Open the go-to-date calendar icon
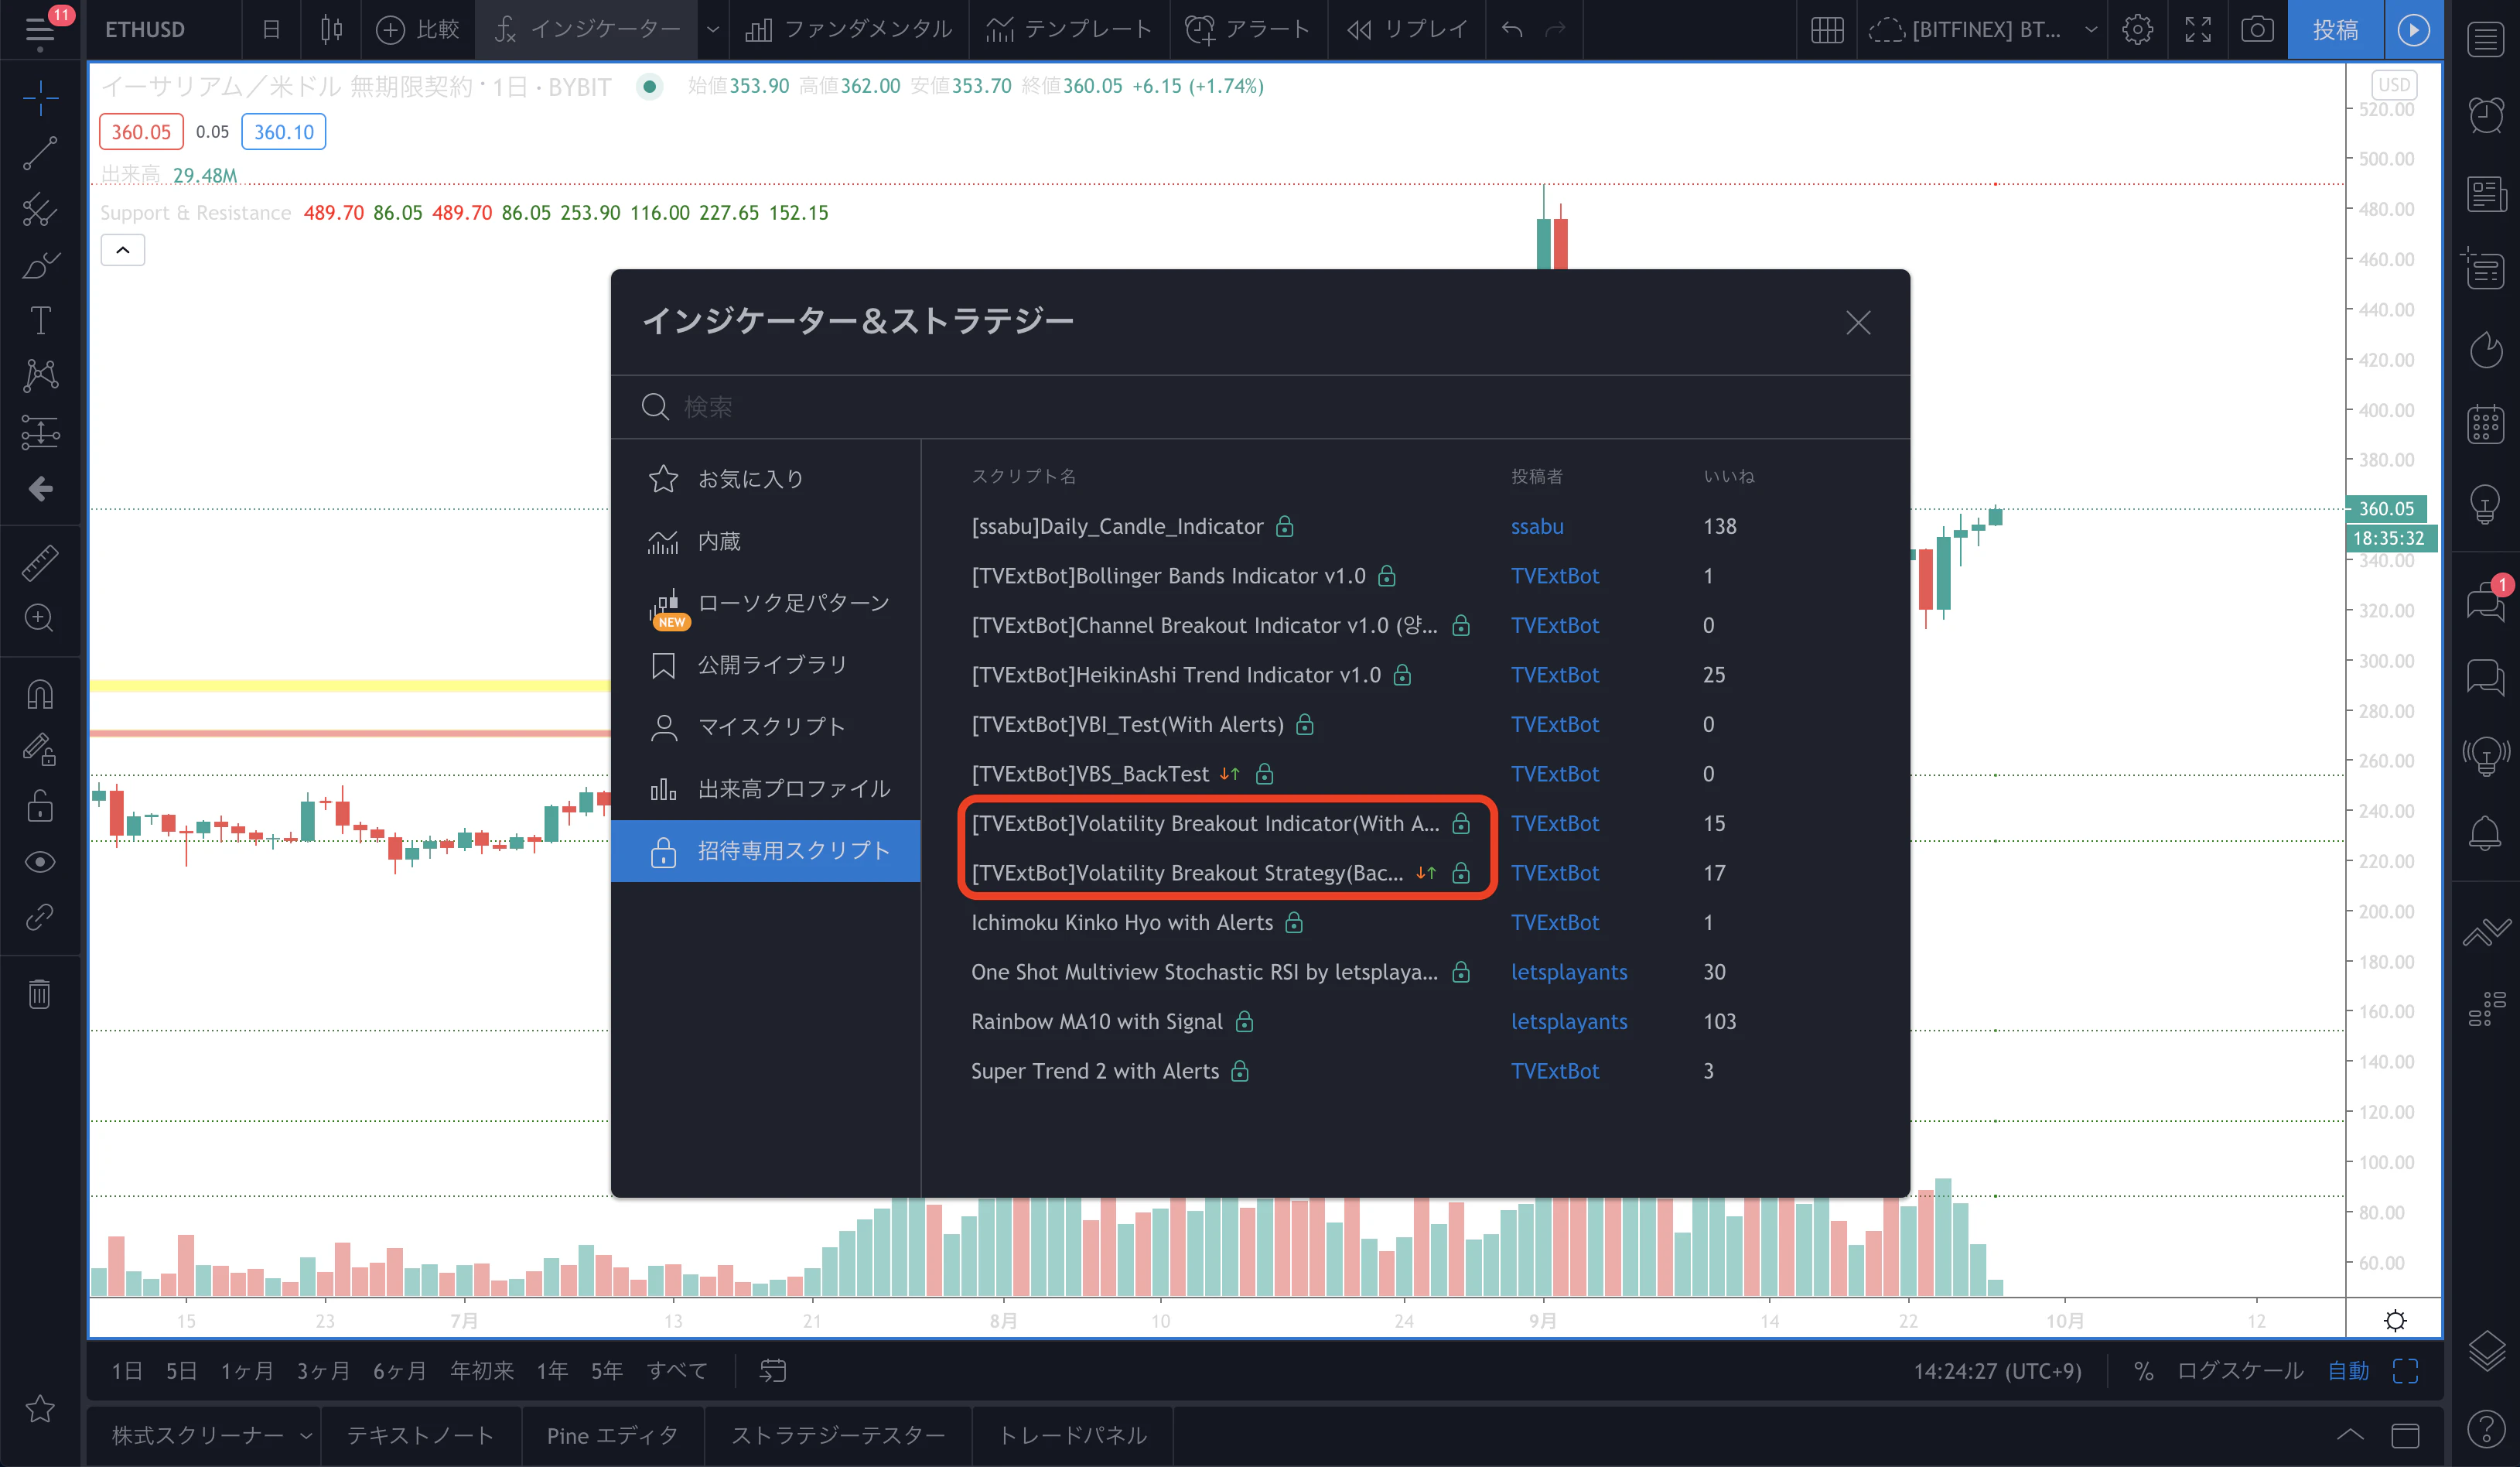2520x1467 pixels. pyautogui.click(x=773, y=1370)
